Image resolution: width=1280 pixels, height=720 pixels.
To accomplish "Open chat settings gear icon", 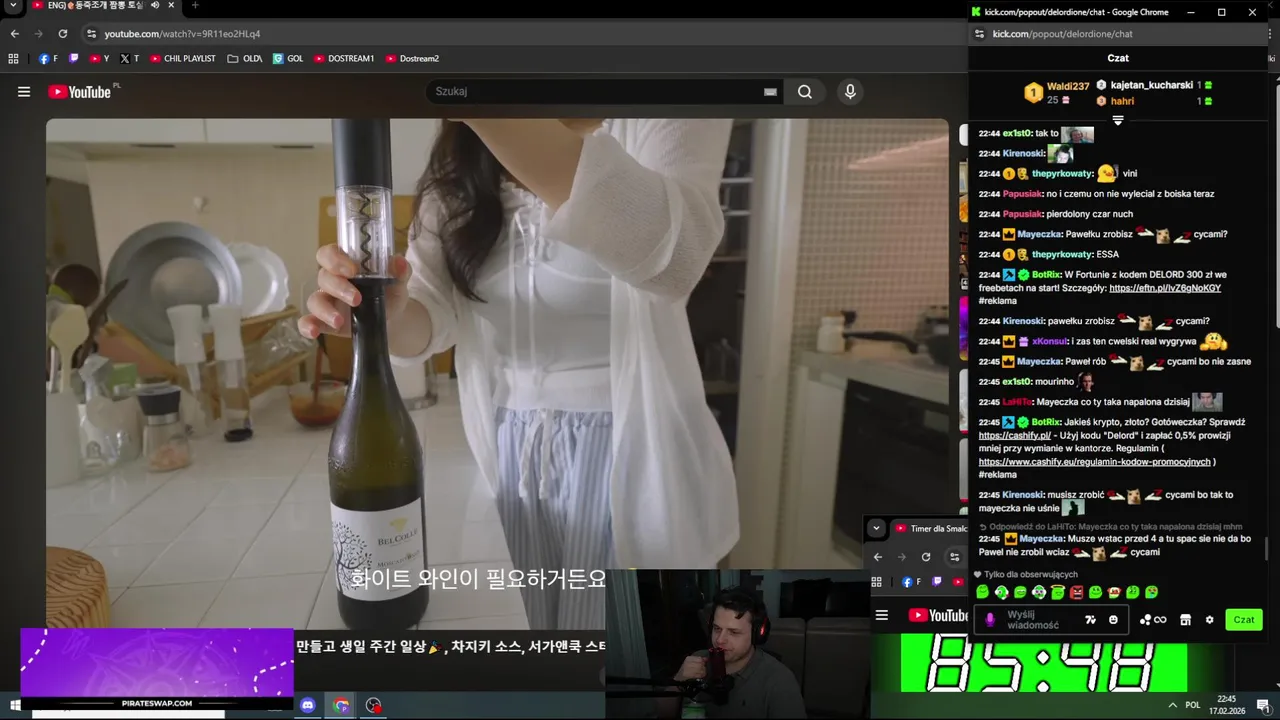I will point(1209,620).
